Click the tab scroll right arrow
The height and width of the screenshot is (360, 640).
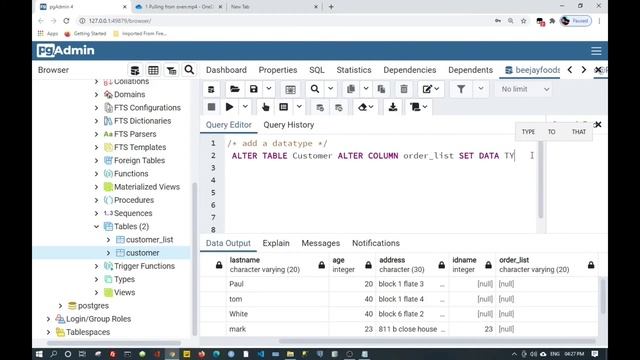click(584, 70)
